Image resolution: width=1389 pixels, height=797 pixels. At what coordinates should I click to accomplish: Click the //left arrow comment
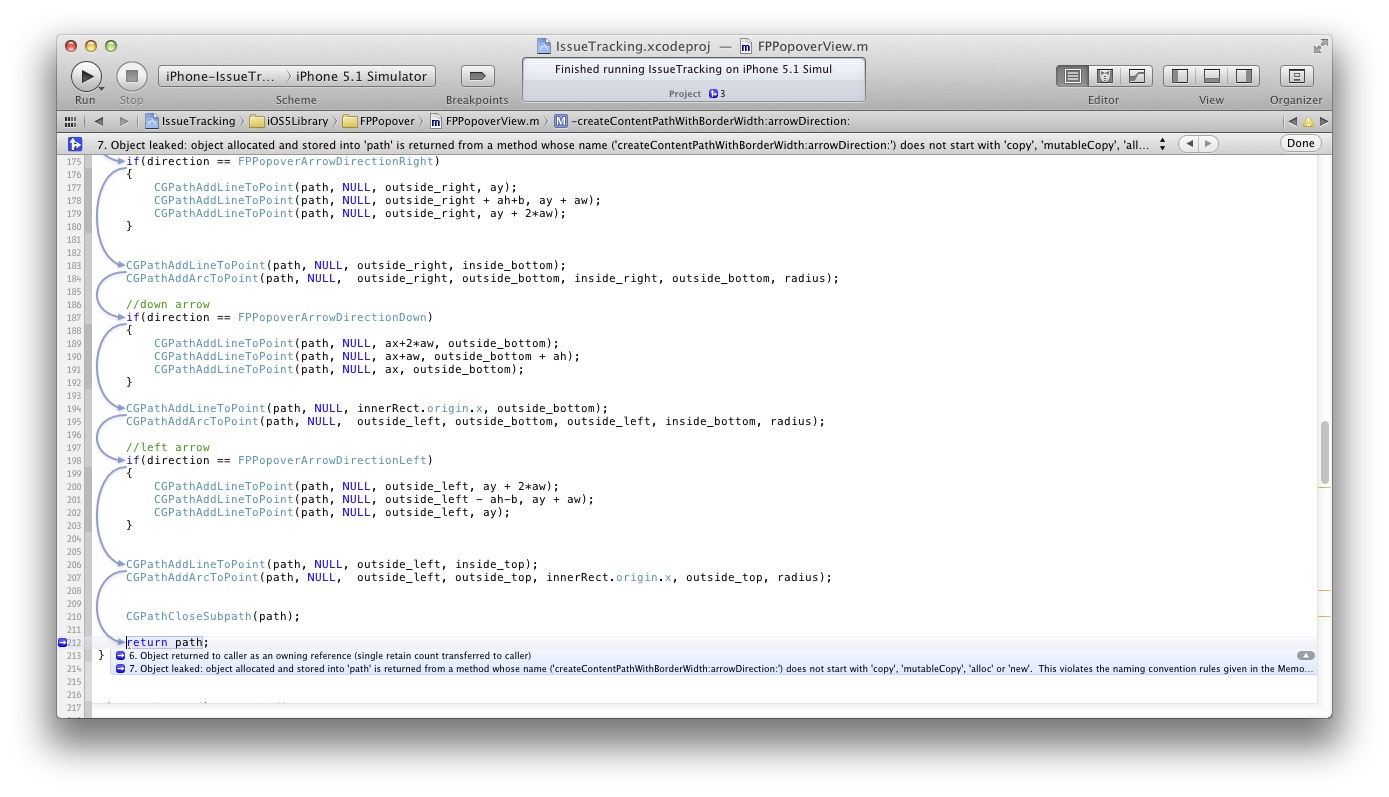coord(168,447)
